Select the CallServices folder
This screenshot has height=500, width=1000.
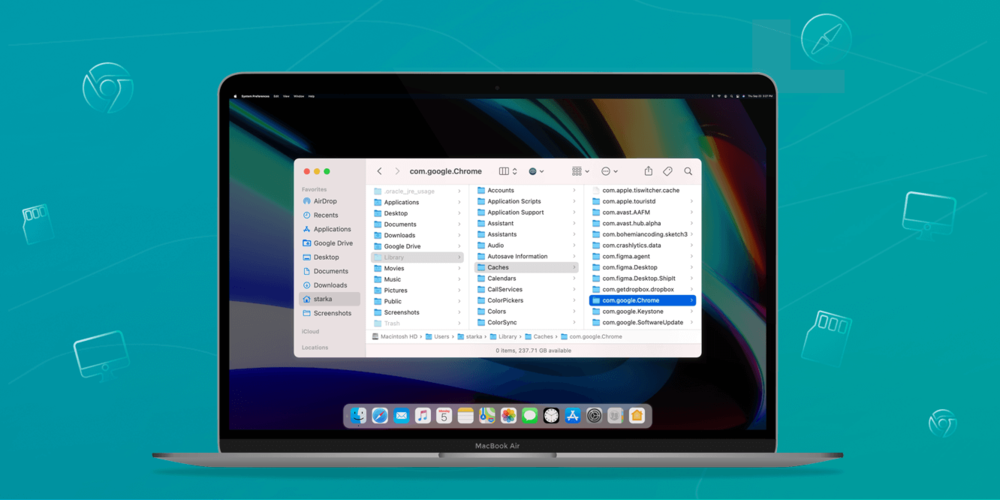coord(527,290)
